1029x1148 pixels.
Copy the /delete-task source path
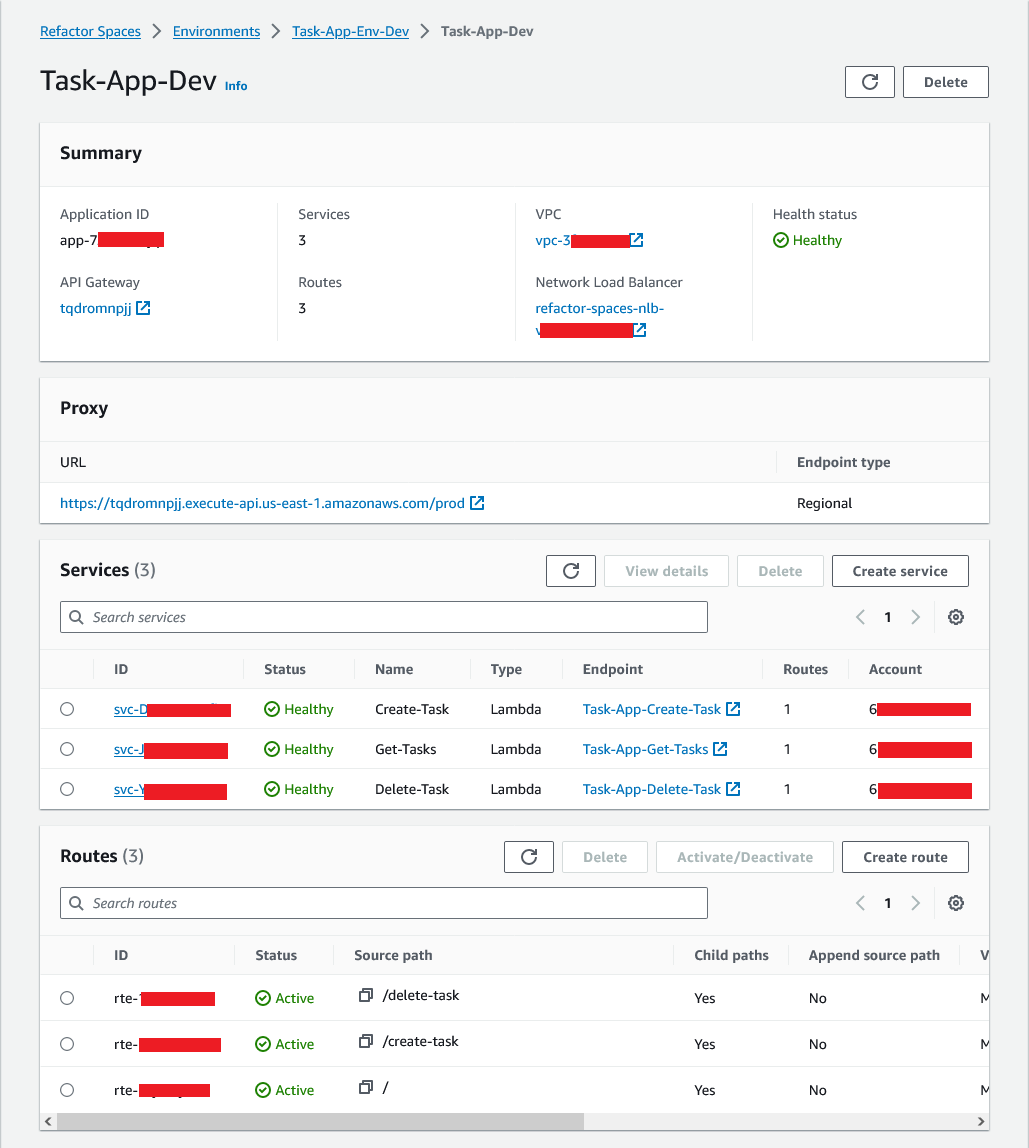[x=365, y=995]
